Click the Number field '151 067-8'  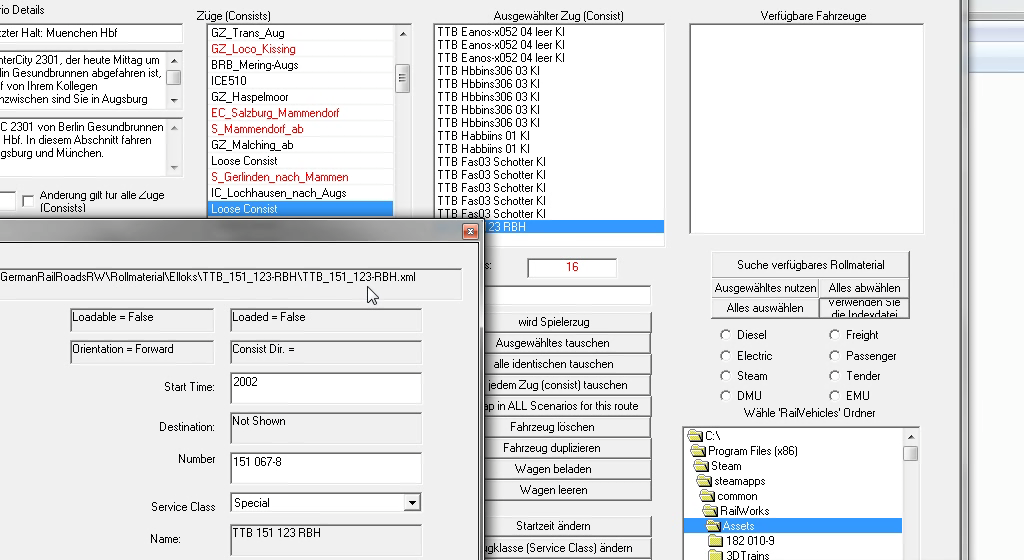(326, 468)
